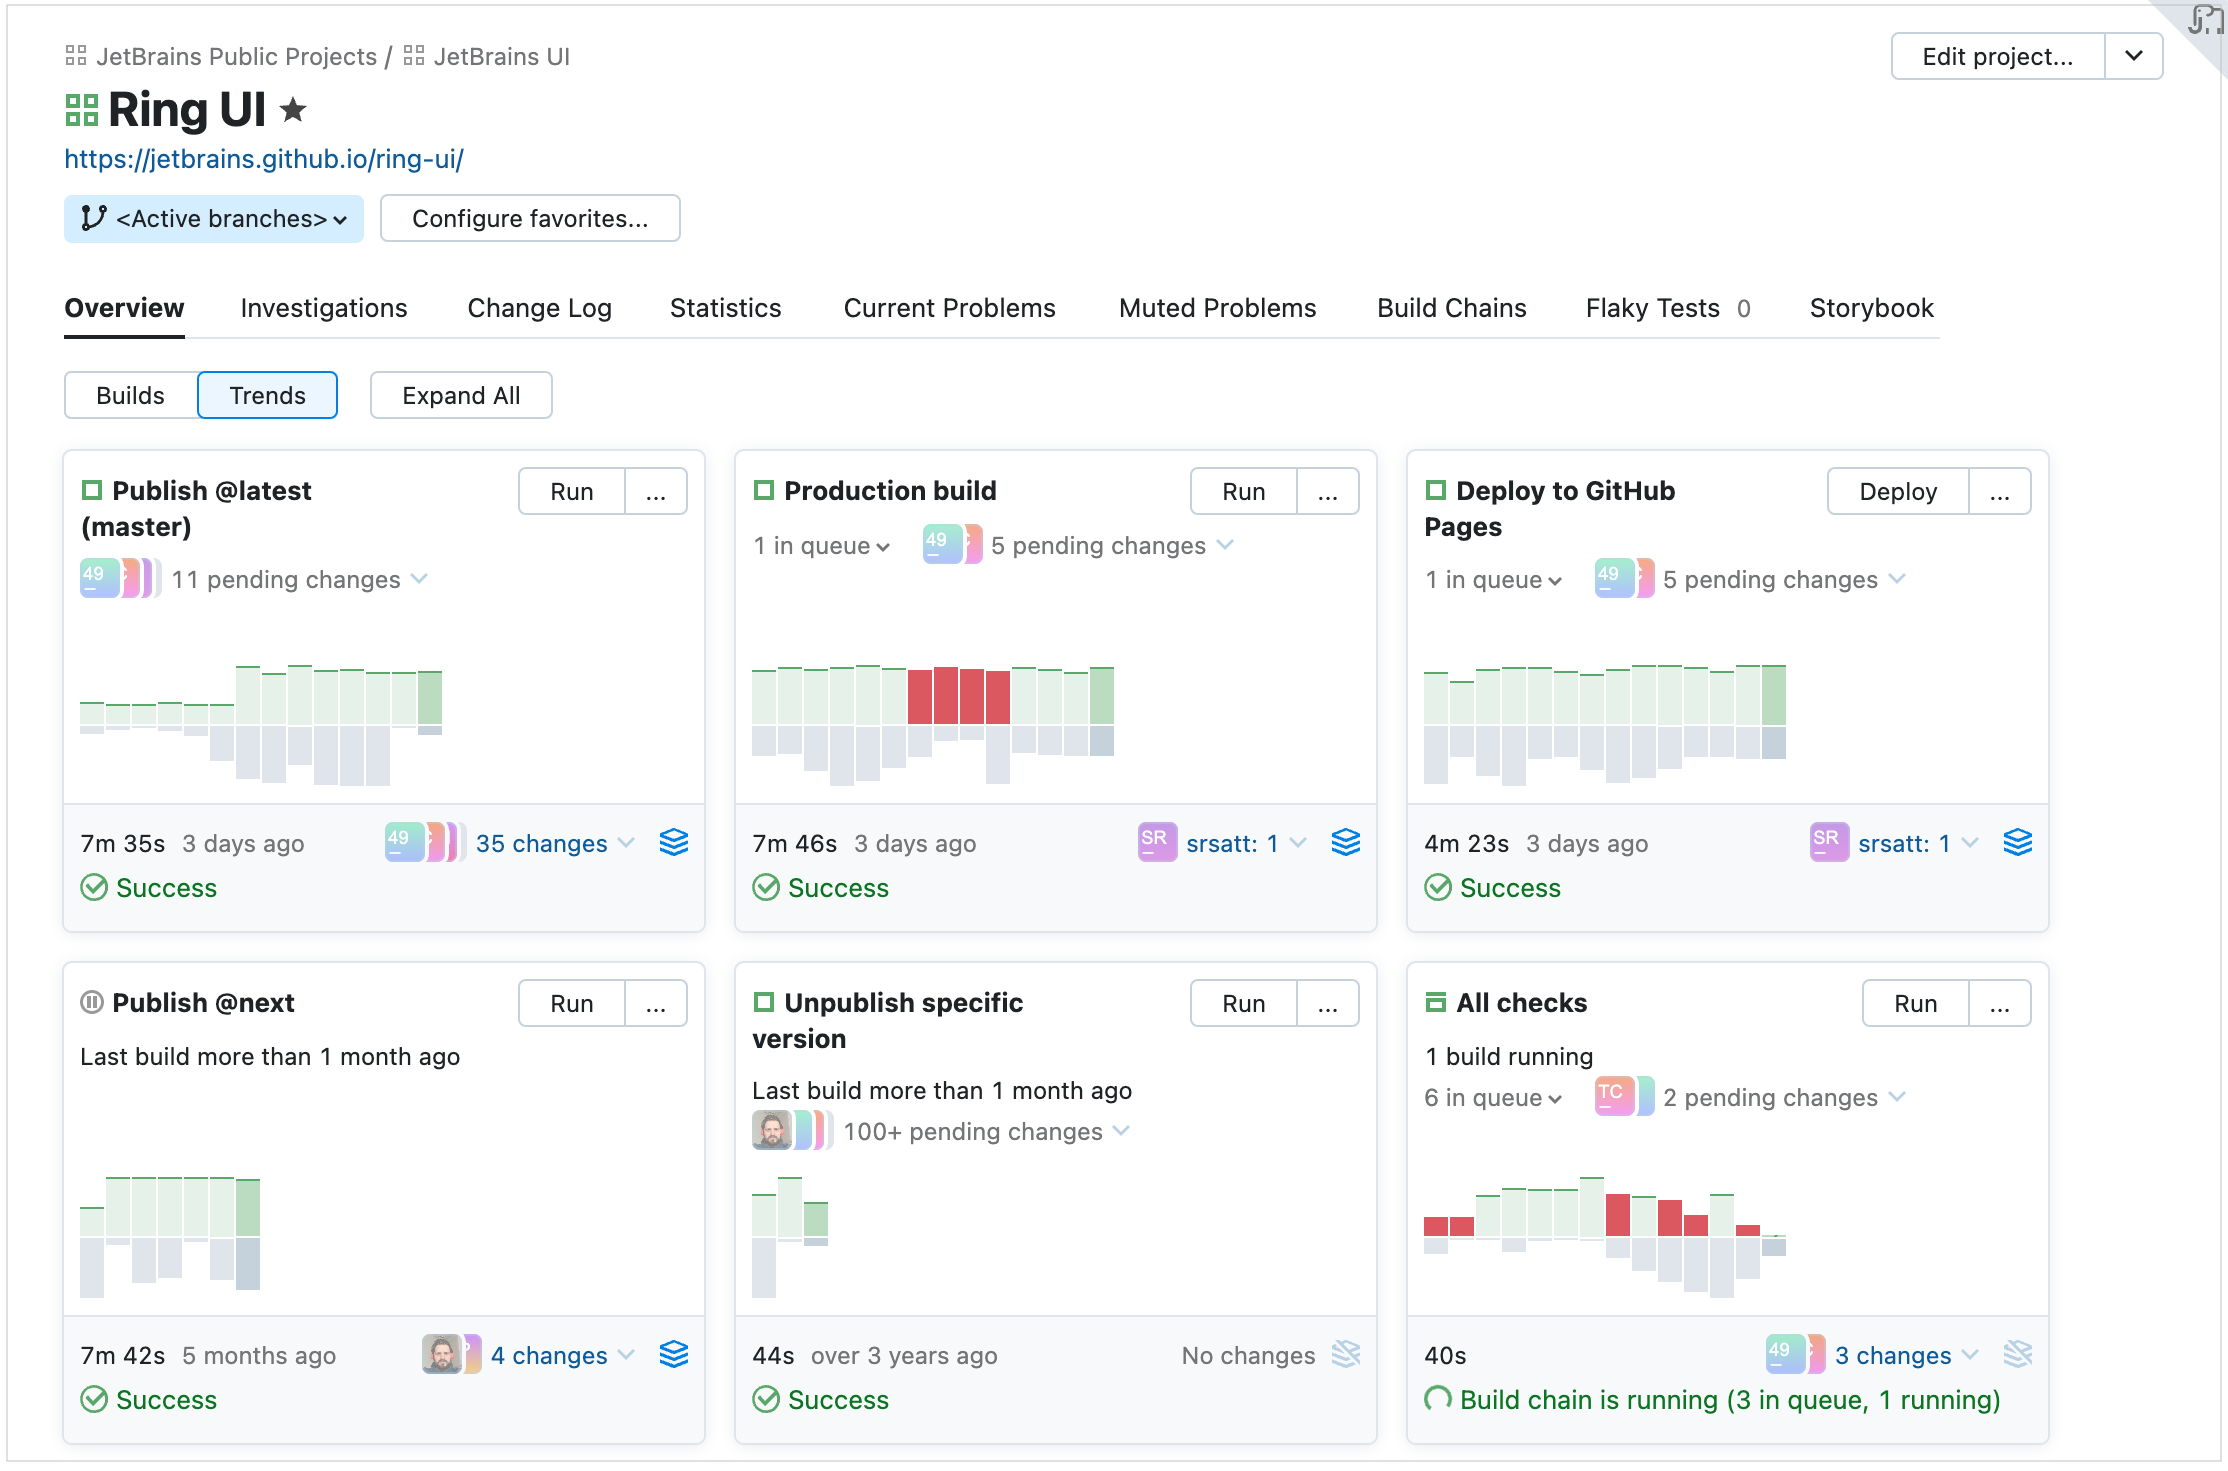Screen dimensions: 2228x1471
Task: Open the Active branches dropdown
Action: 214,218
